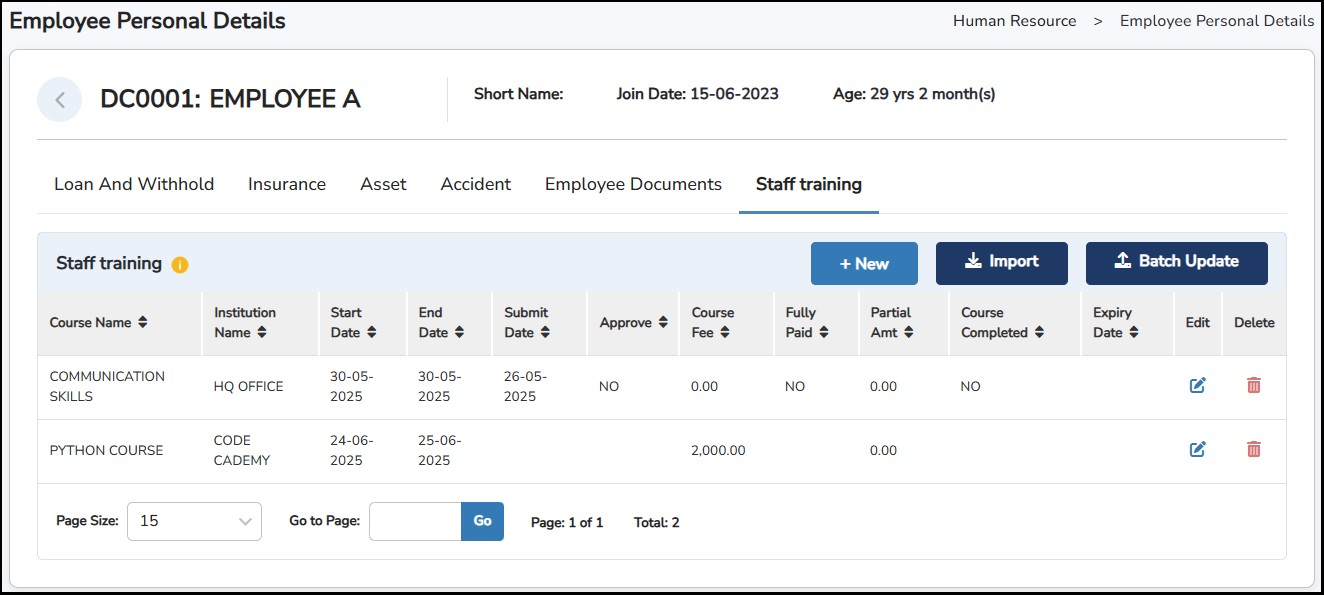Click the back arrow beside employee name
The height and width of the screenshot is (595, 1324).
[x=59, y=99]
